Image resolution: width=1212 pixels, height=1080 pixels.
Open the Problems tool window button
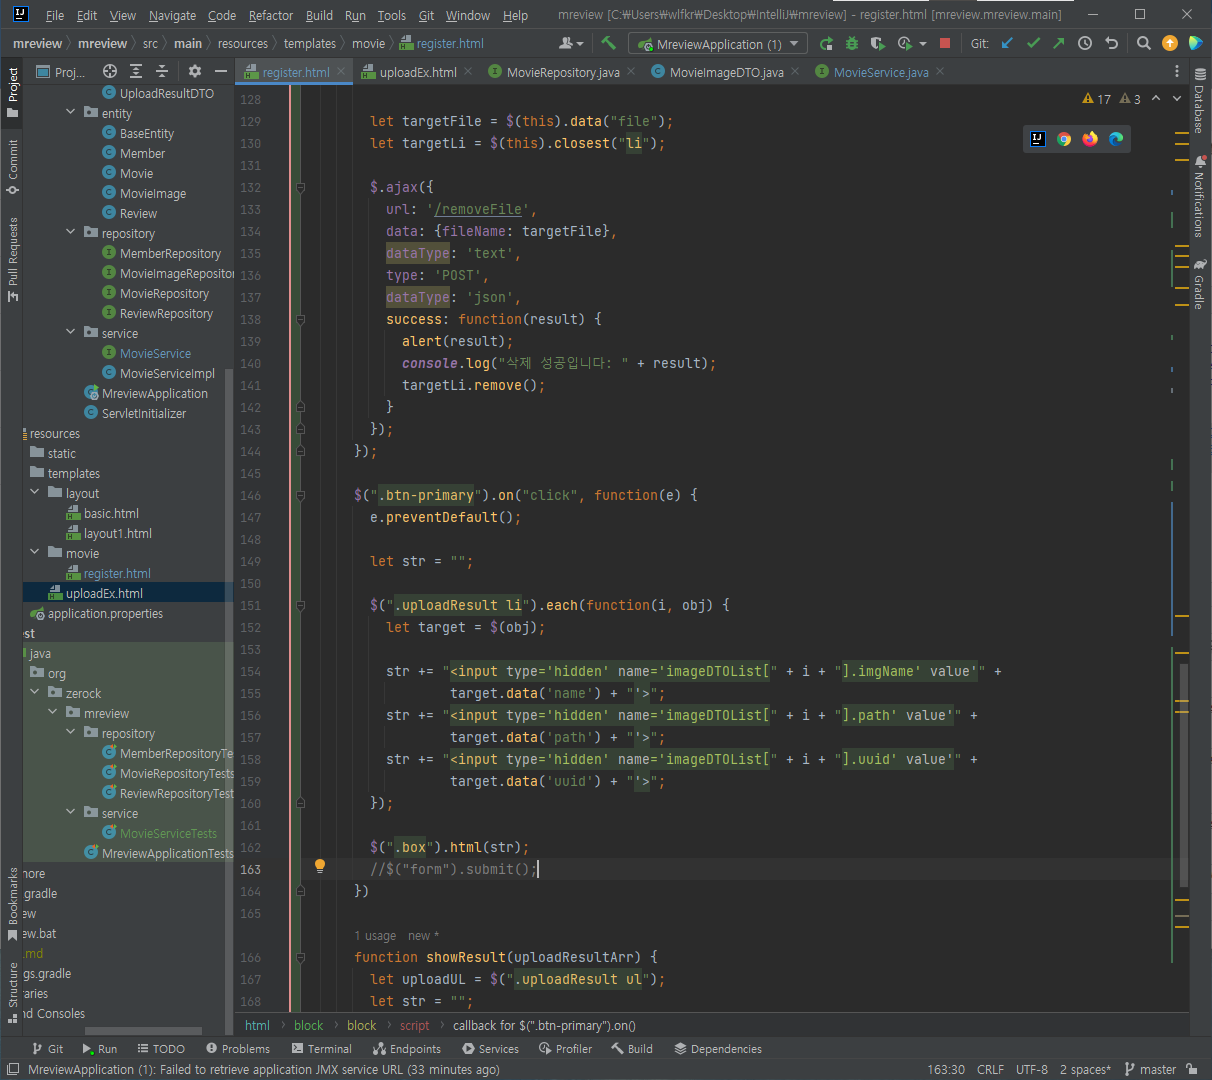tap(238, 1049)
